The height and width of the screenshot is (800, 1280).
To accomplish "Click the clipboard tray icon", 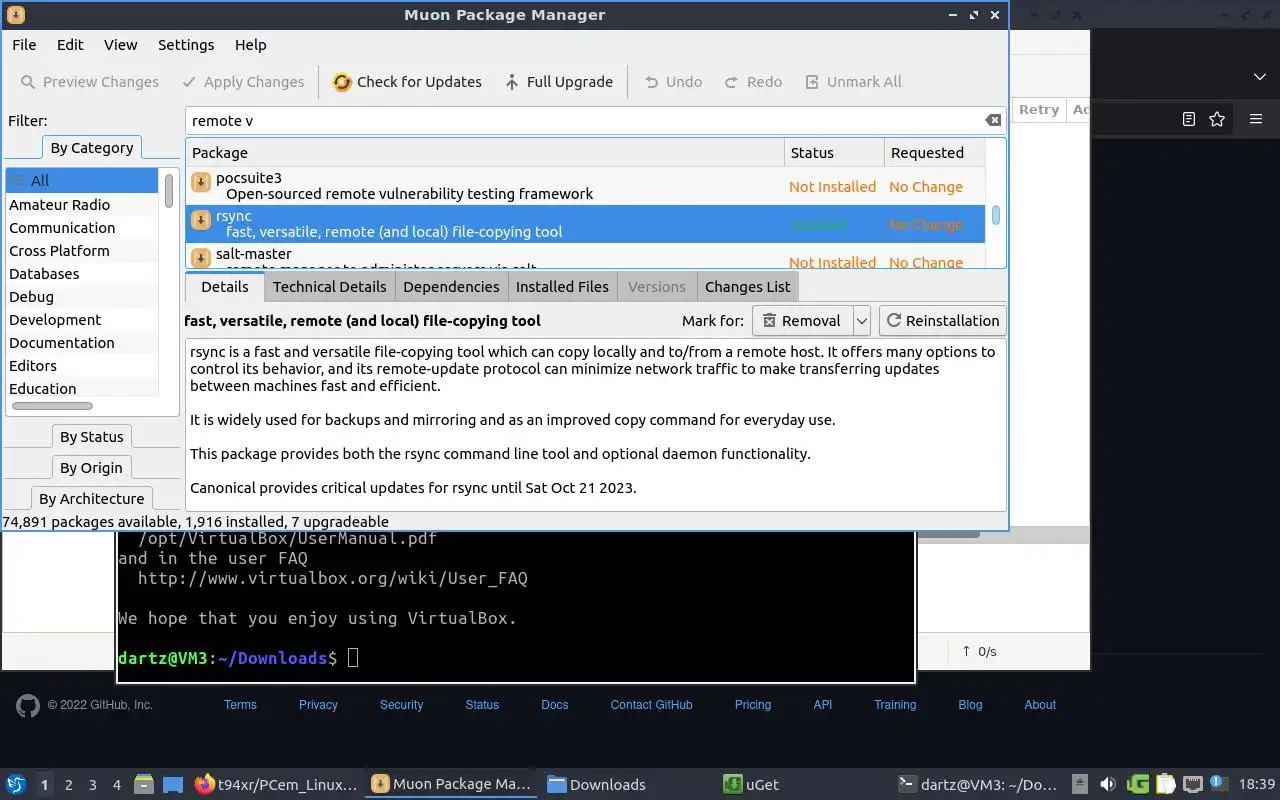I will 1165,784.
